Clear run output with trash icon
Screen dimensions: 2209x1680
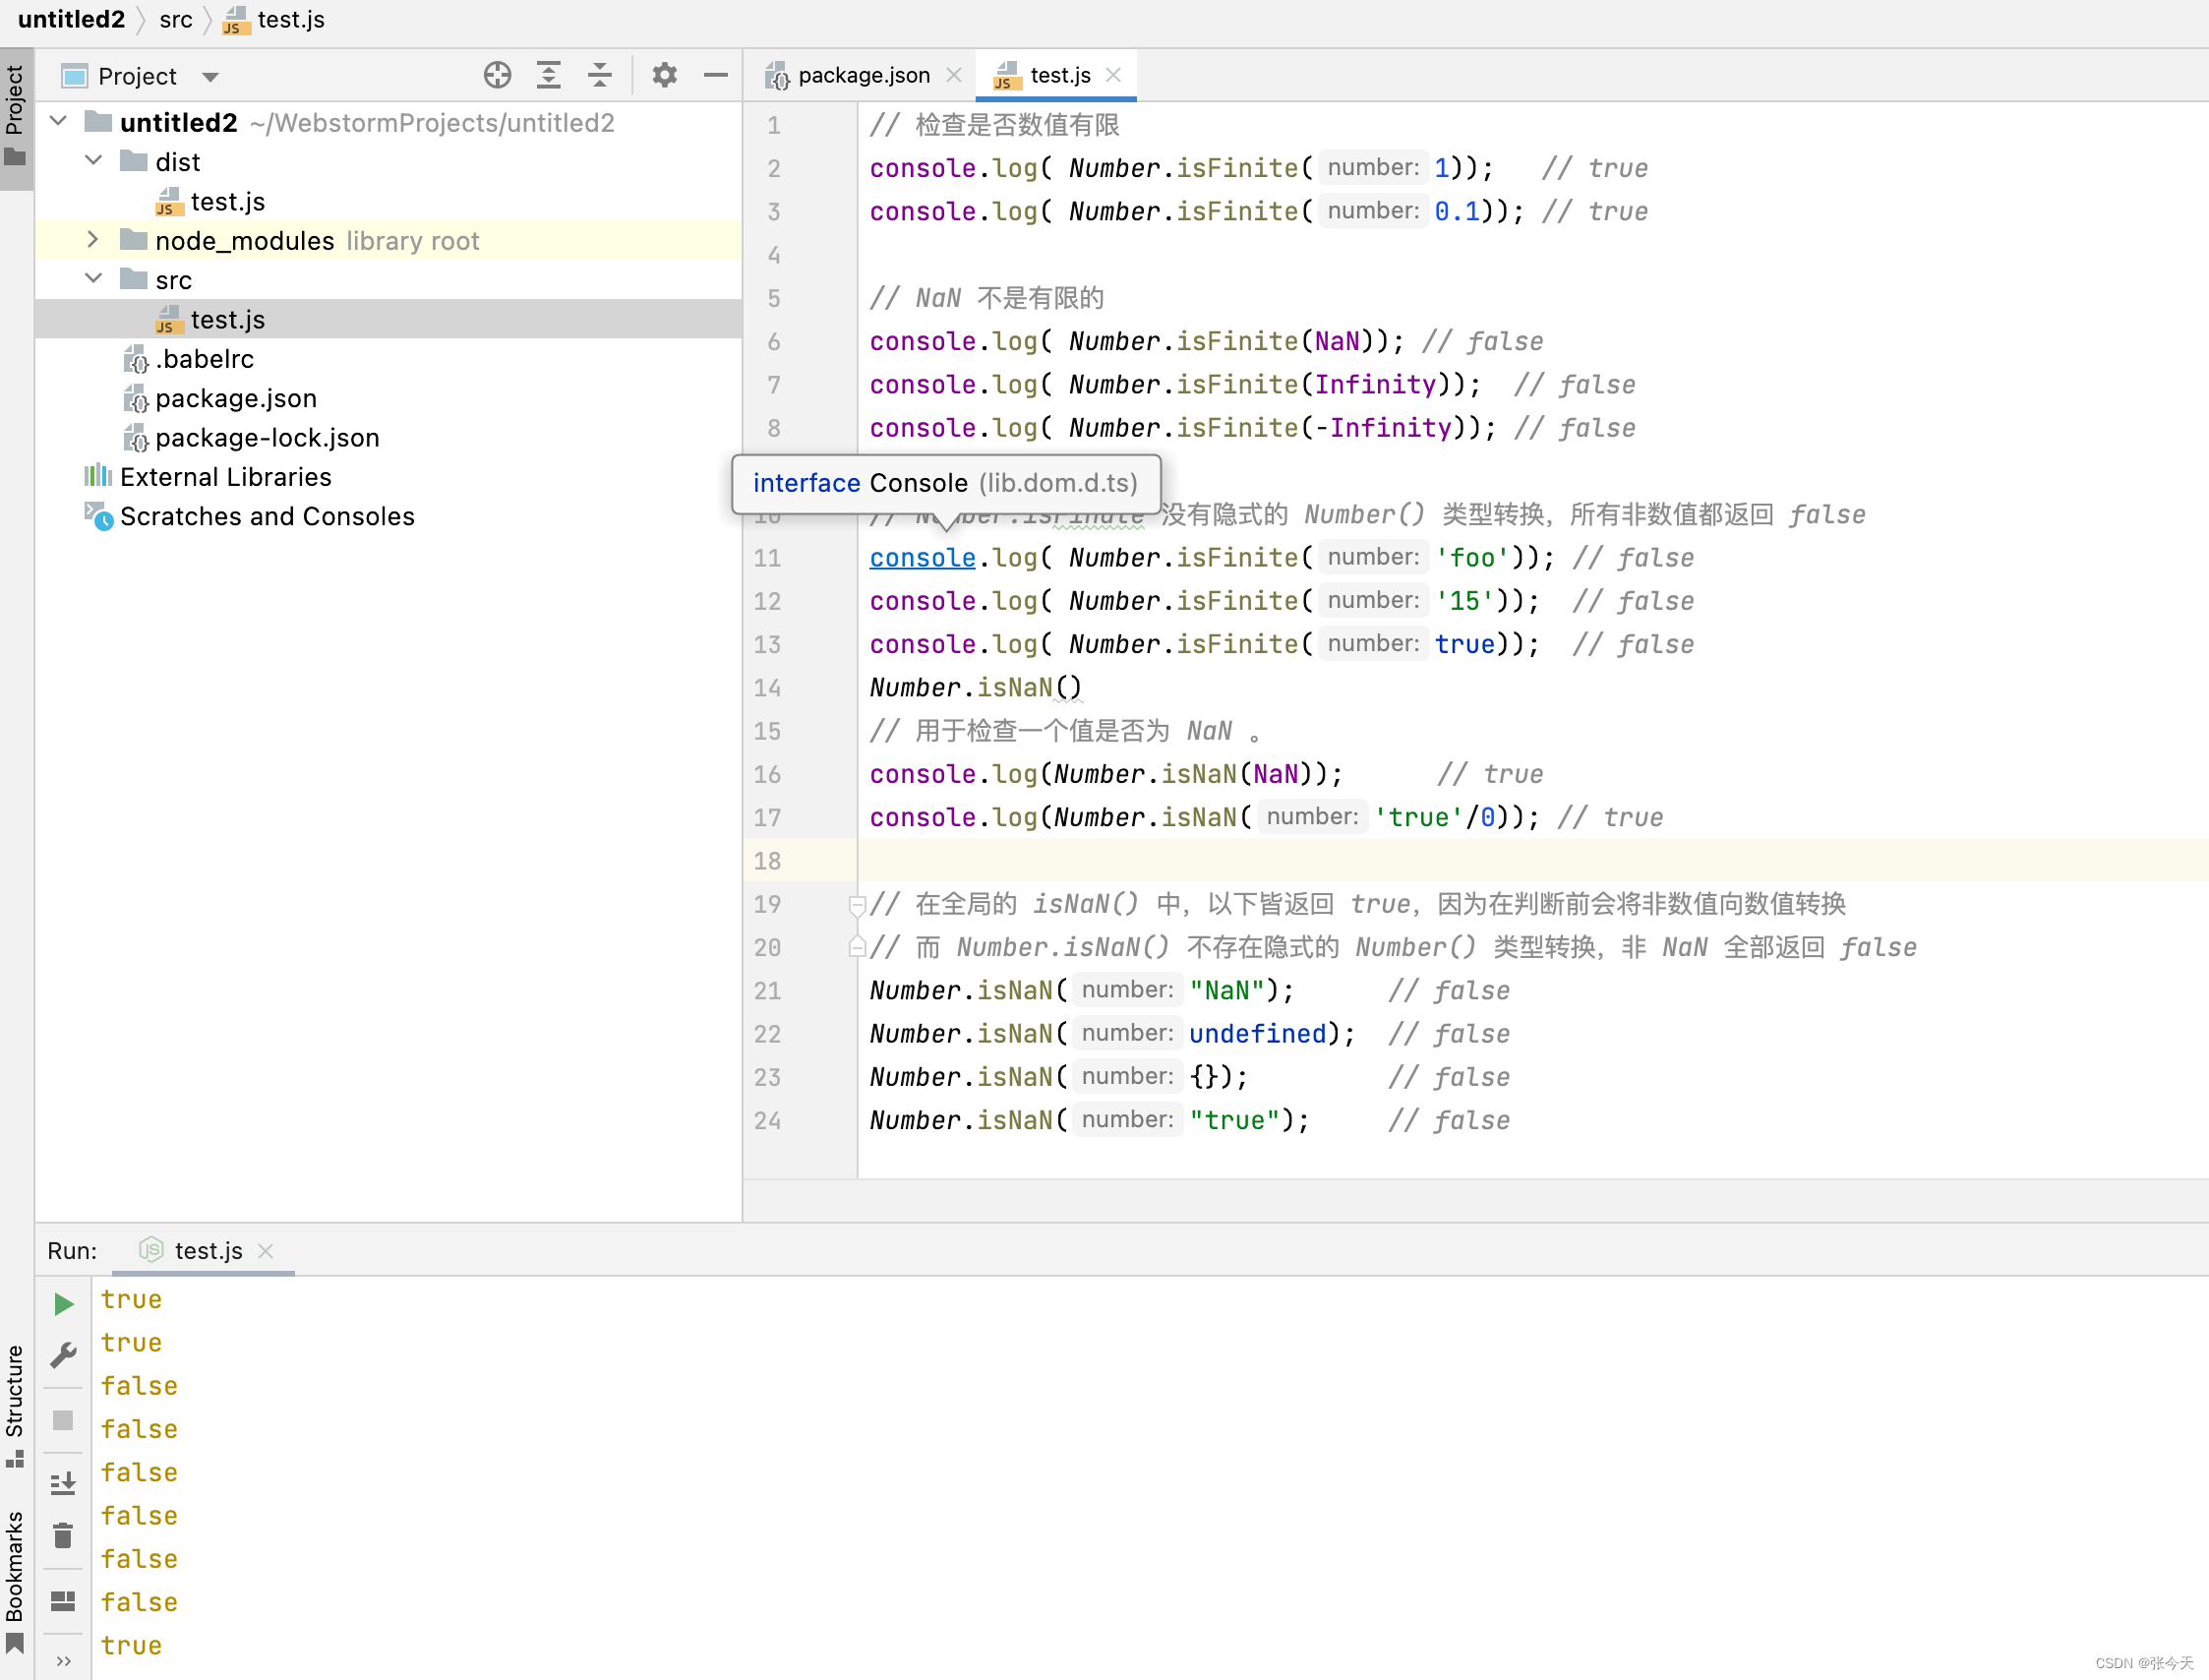(x=63, y=1535)
